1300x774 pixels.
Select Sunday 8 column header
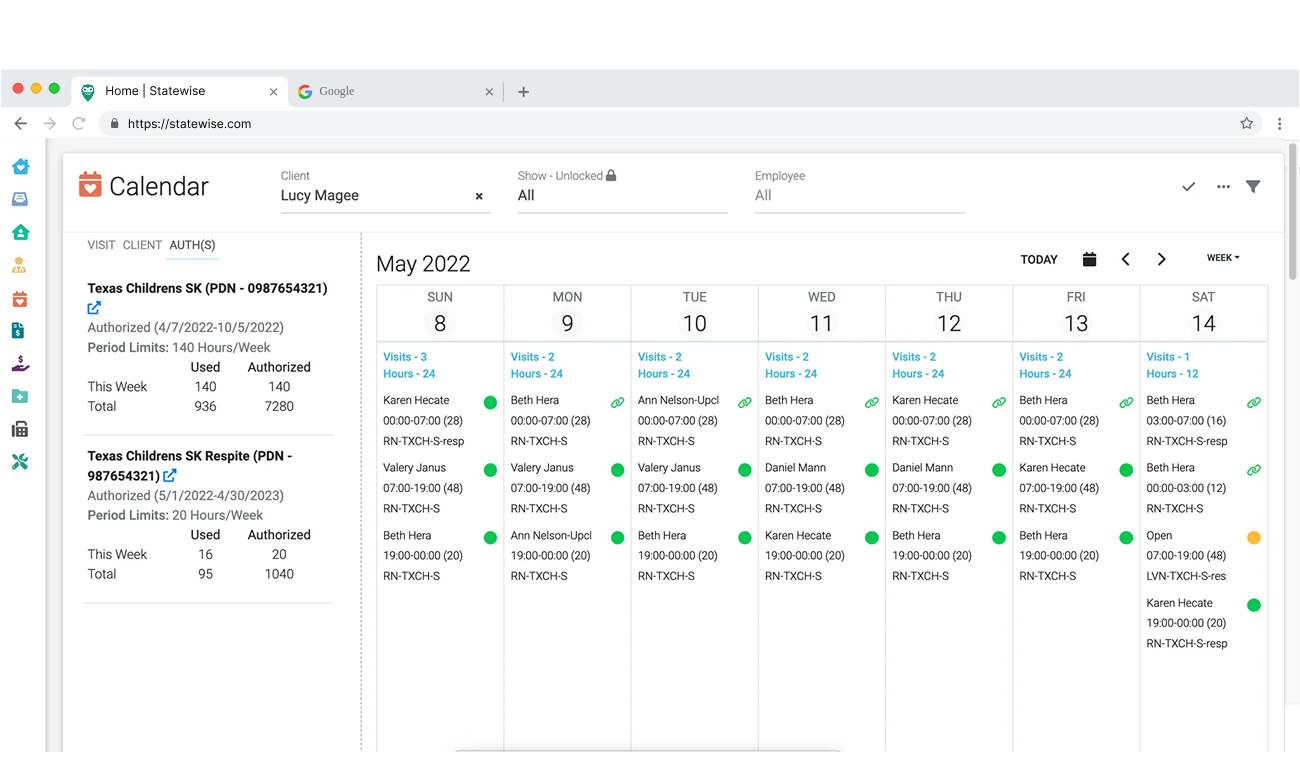440,313
